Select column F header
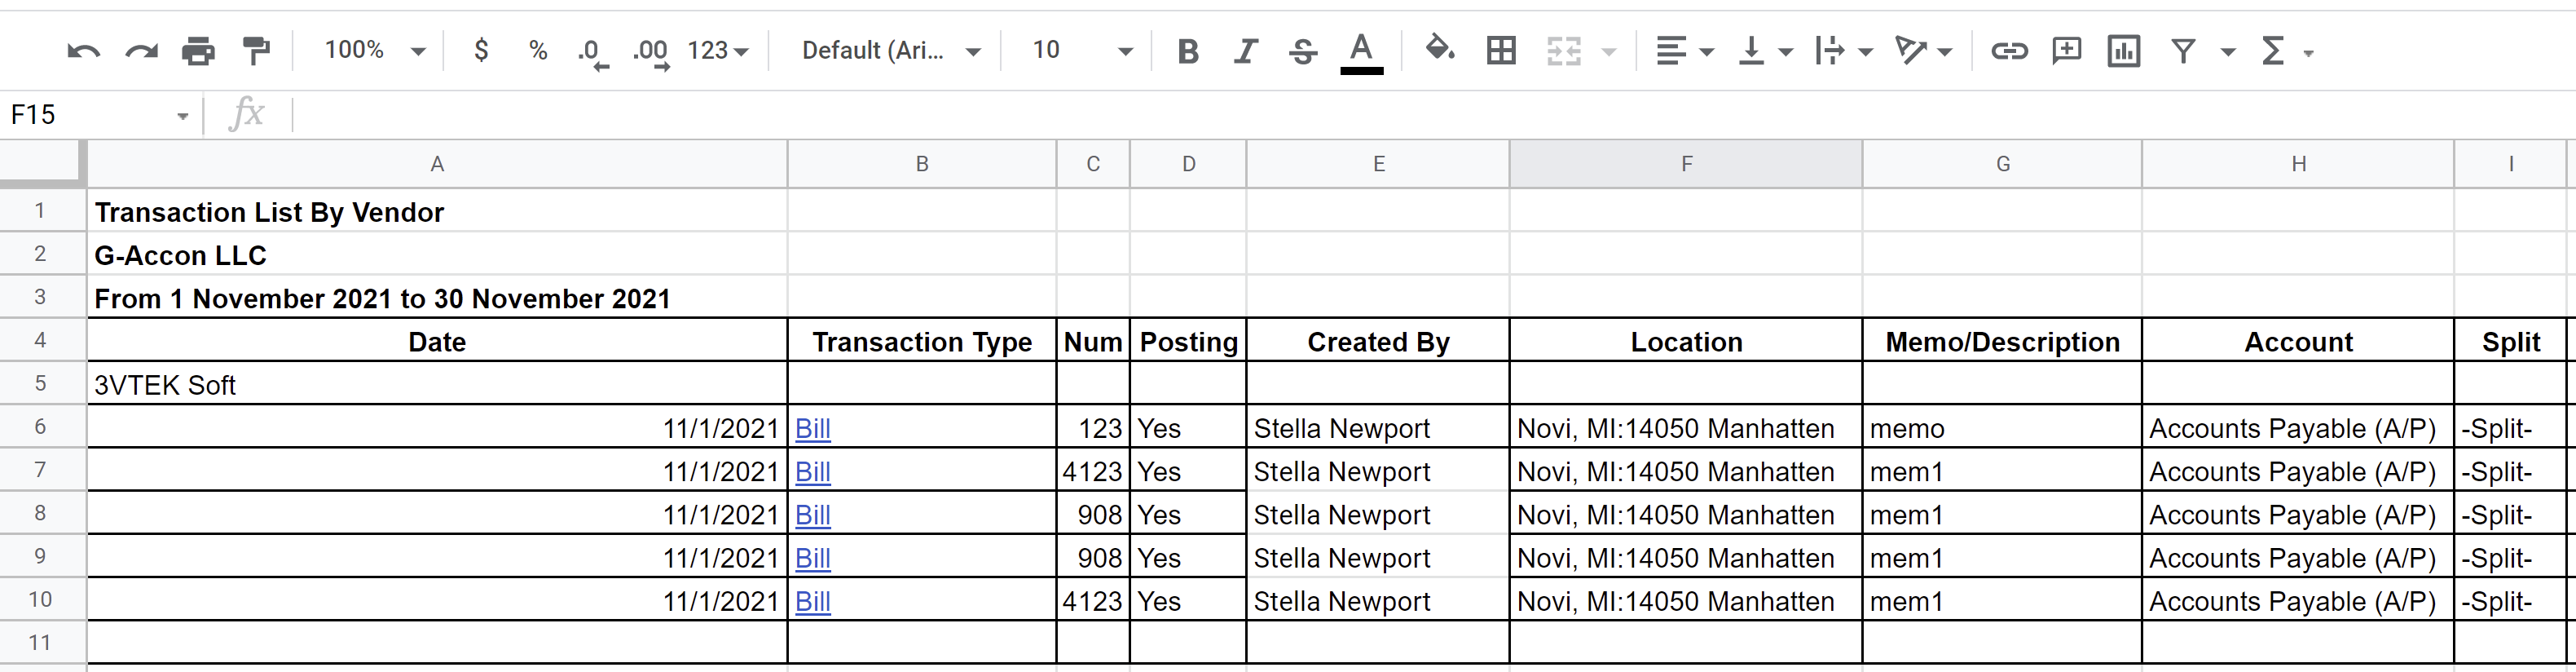Screen dimensions: 2576x672 1686,164
